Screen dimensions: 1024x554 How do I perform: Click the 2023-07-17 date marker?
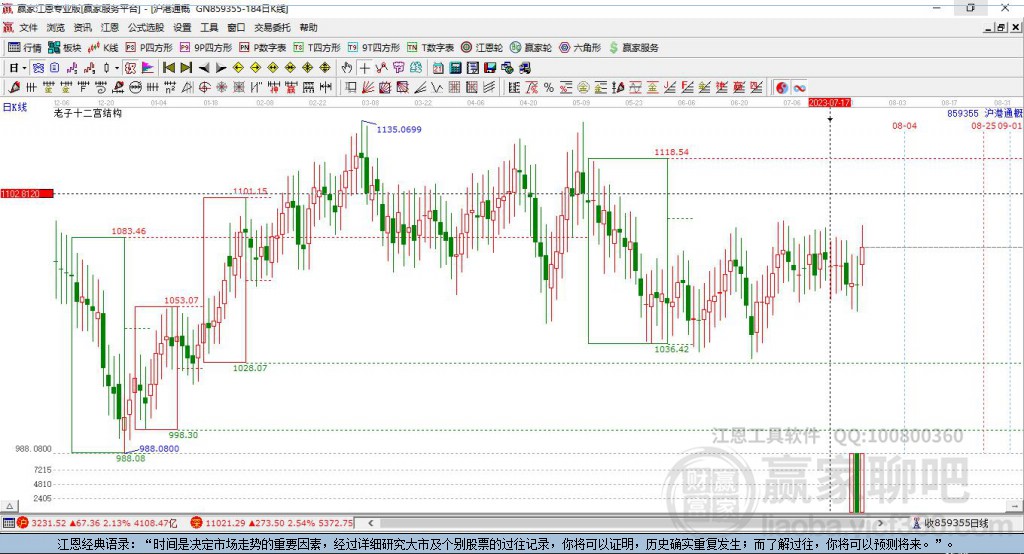click(829, 103)
